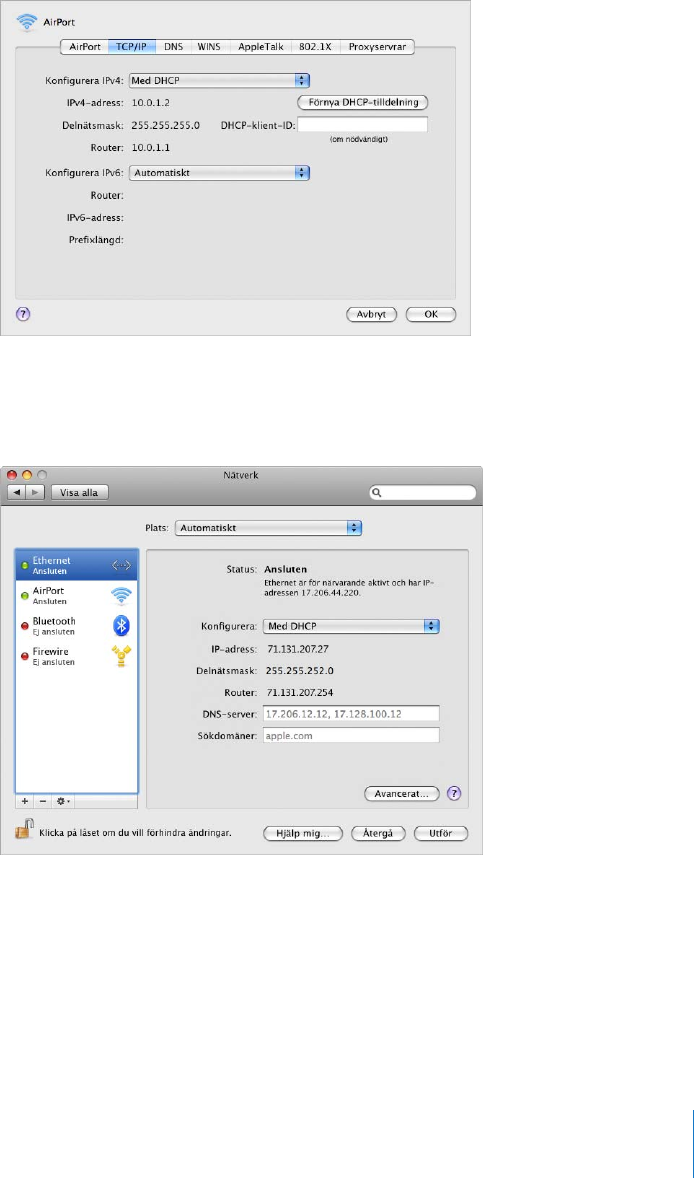
Task: Click the green status dot next to Ethernet
Action: point(25,565)
